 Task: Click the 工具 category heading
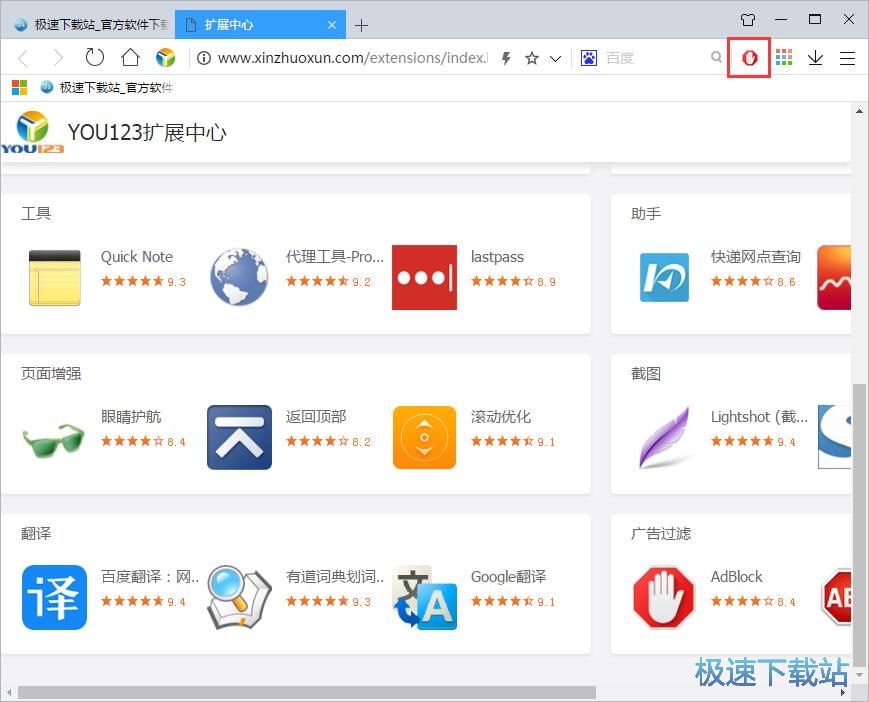(36, 213)
